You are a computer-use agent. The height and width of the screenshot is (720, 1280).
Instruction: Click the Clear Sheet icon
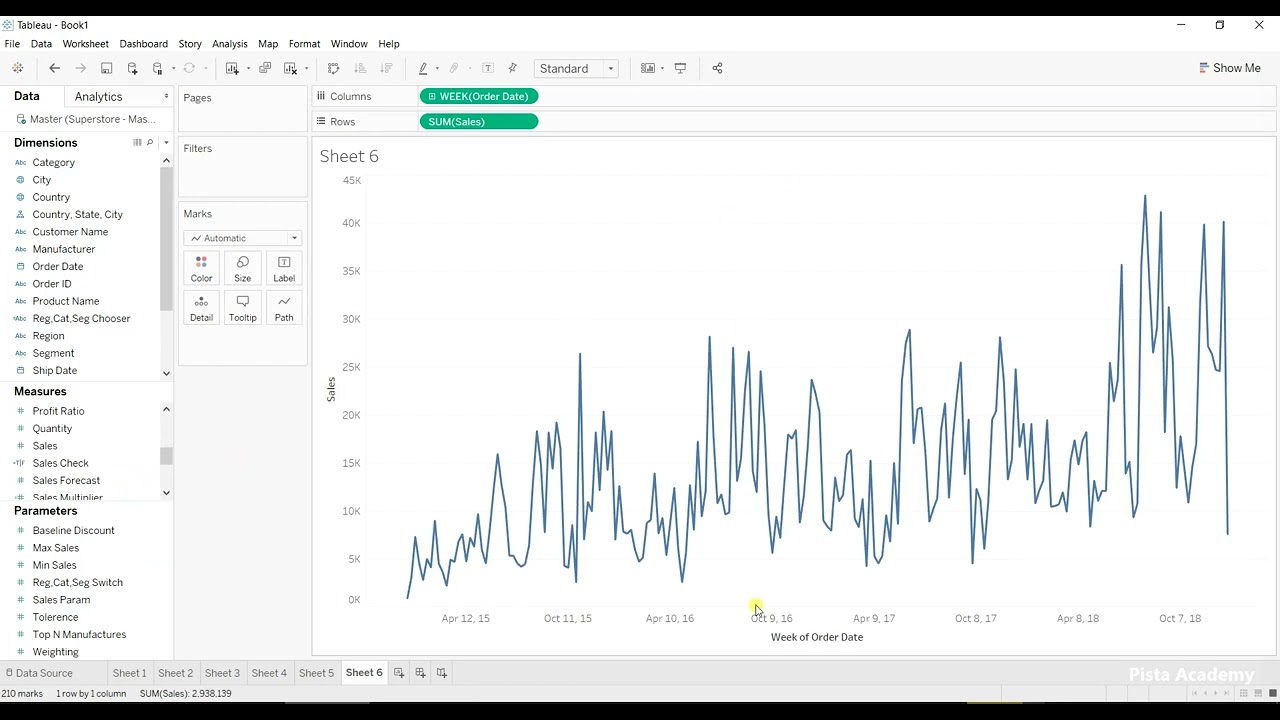[290, 68]
